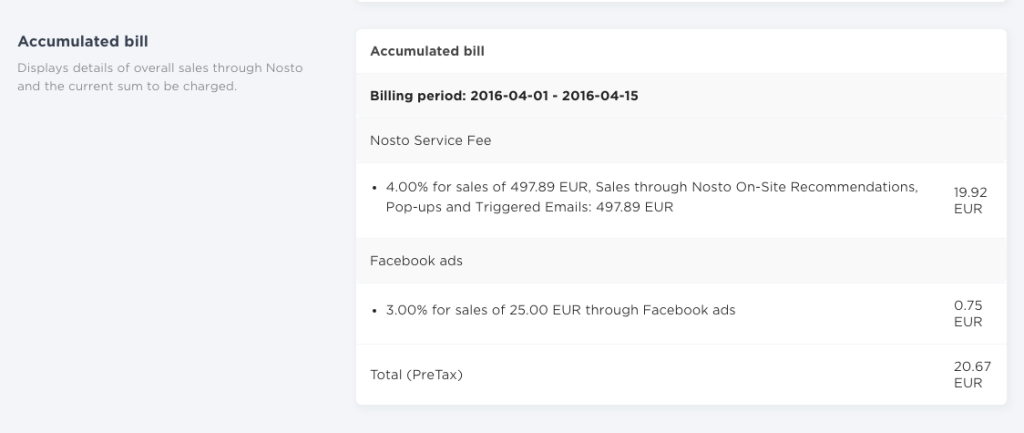Click the 'Pop-ups and Triggered Emails: 497.89 EUR' line
The height and width of the screenshot is (433, 1024).
[529, 208]
